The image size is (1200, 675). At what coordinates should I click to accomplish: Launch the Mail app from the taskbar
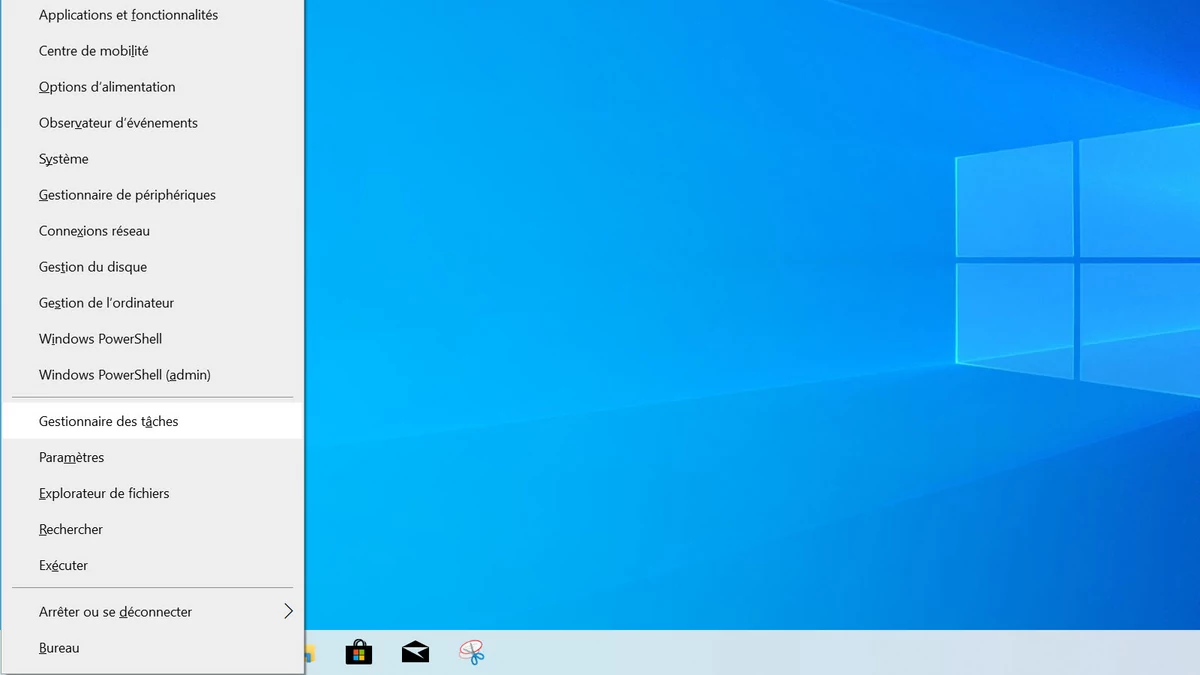[415, 652]
